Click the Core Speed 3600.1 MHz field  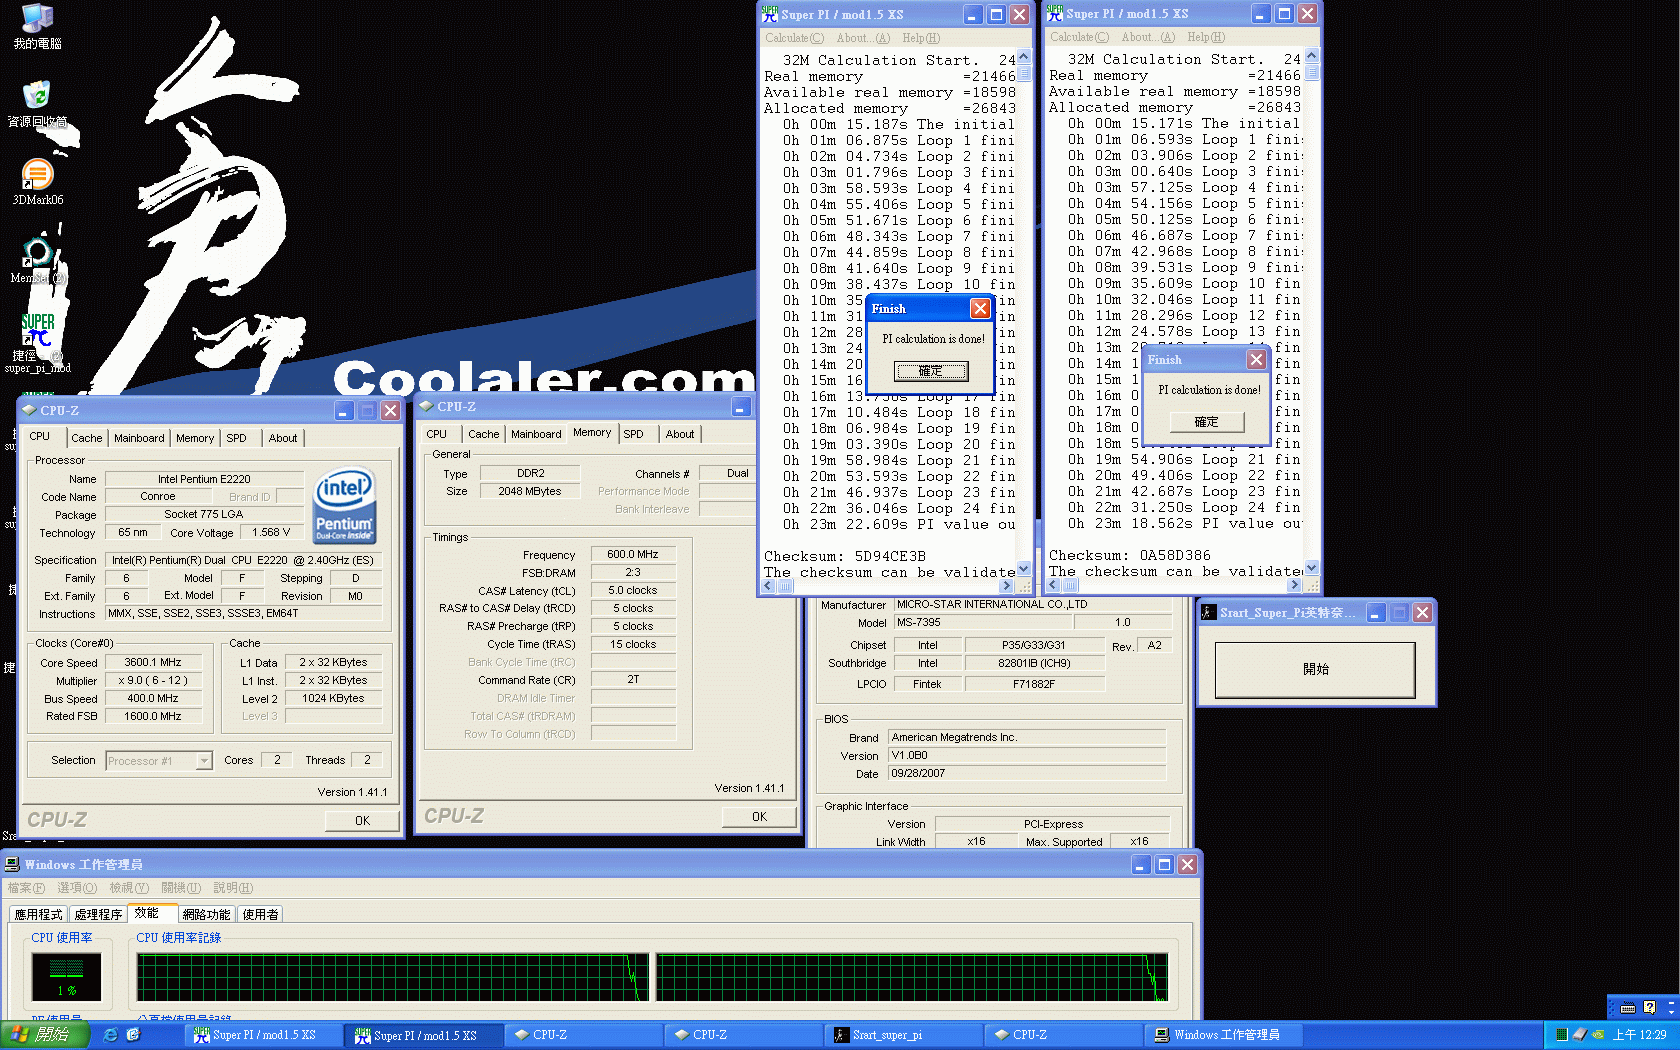153,662
